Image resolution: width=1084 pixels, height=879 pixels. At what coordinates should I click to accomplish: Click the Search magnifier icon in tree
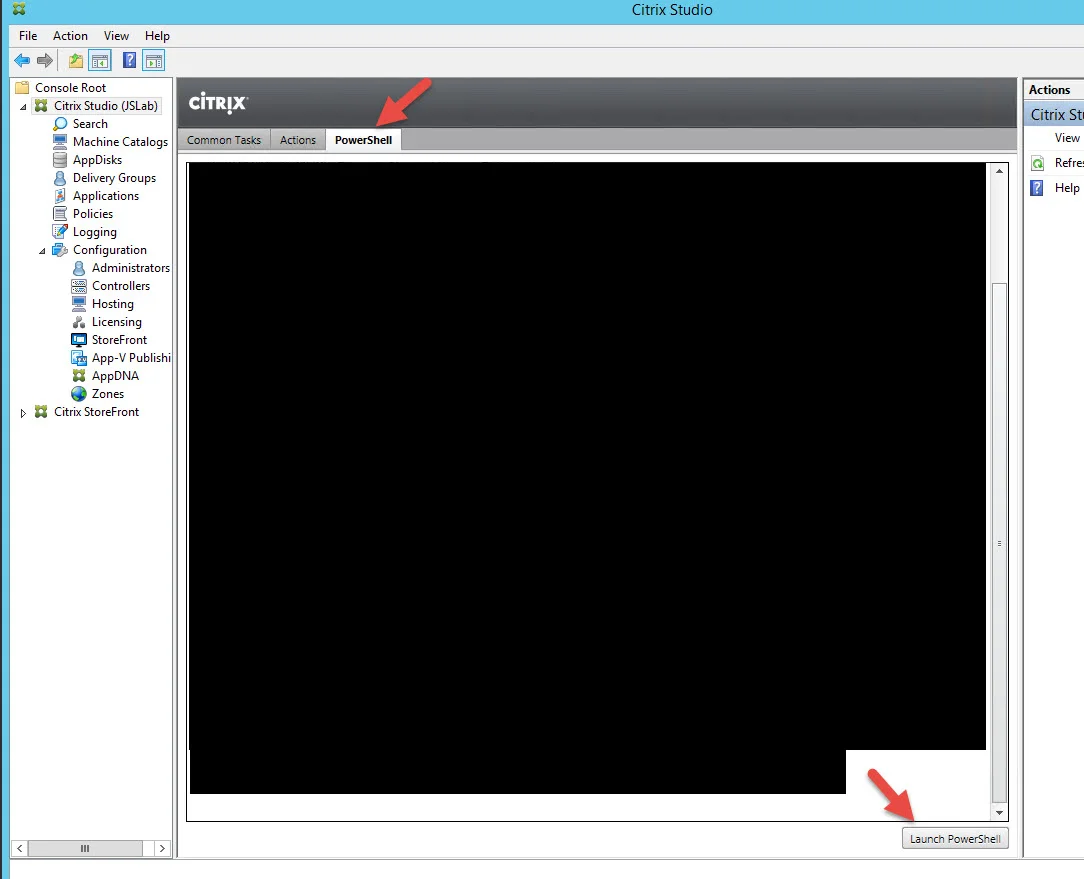[x=60, y=124]
